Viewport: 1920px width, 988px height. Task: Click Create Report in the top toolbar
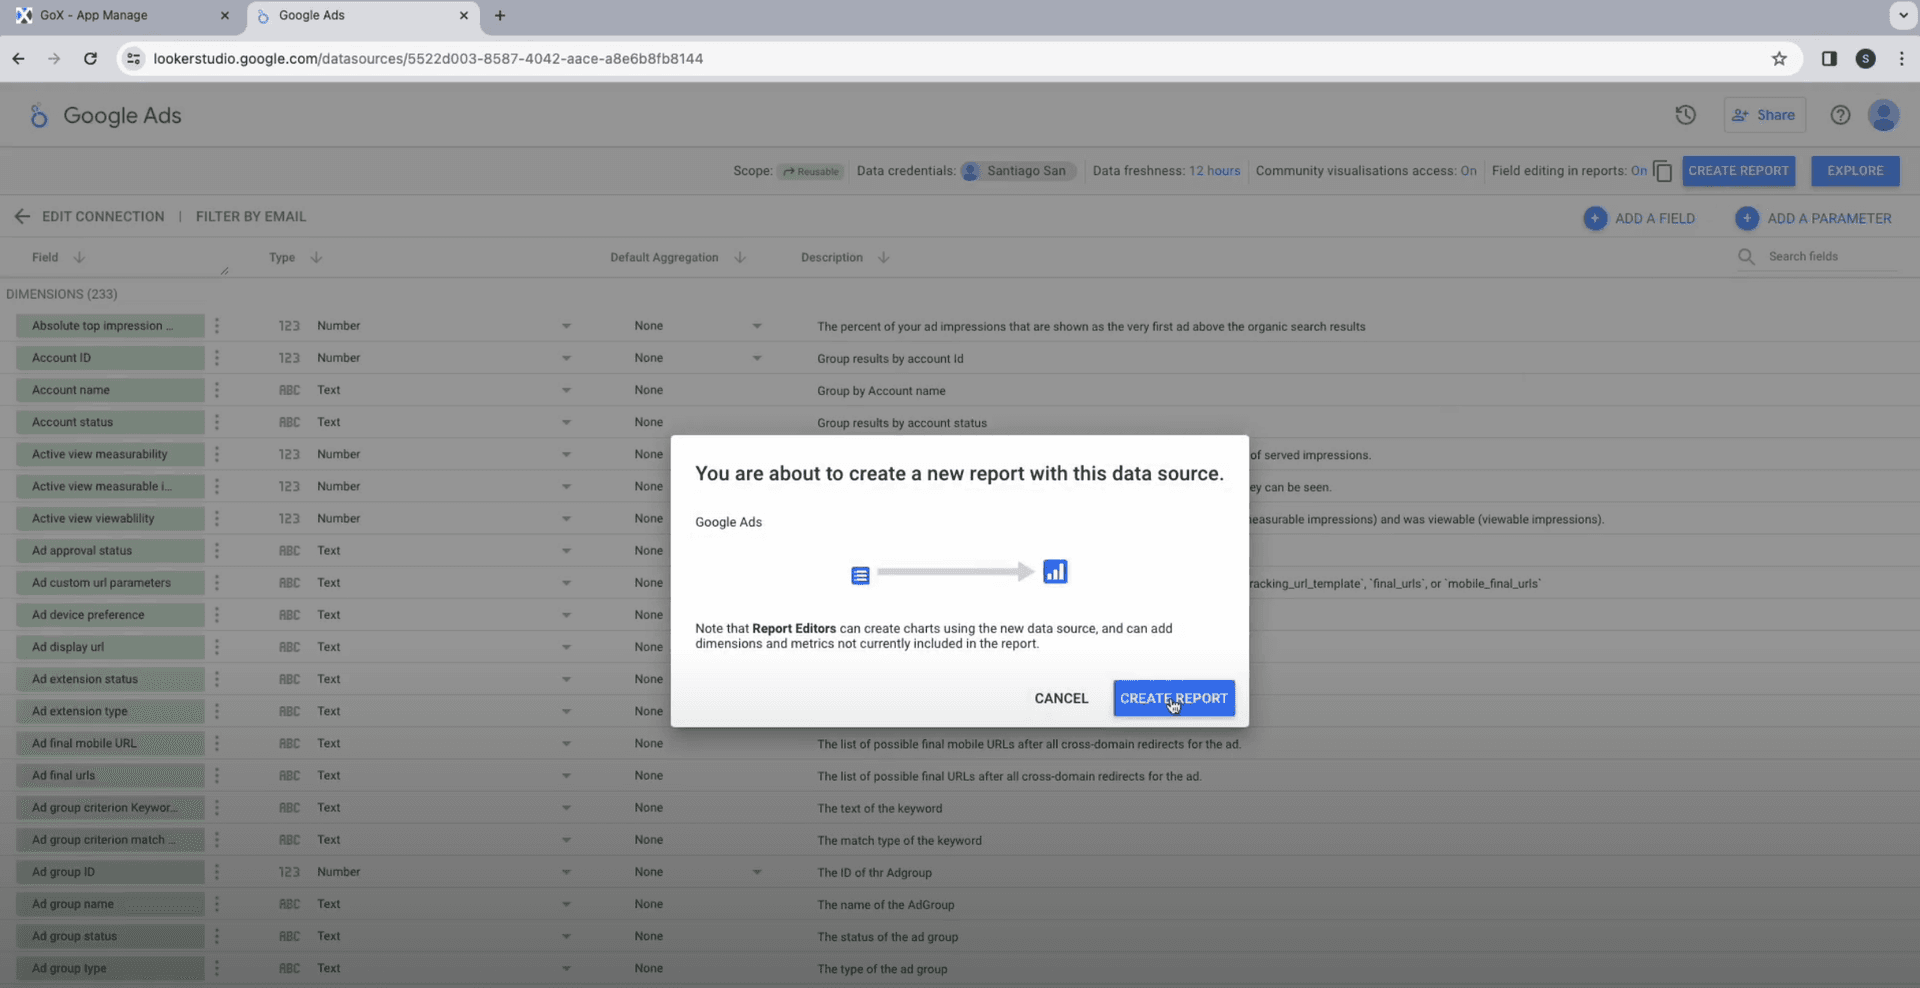tap(1738, 171)
